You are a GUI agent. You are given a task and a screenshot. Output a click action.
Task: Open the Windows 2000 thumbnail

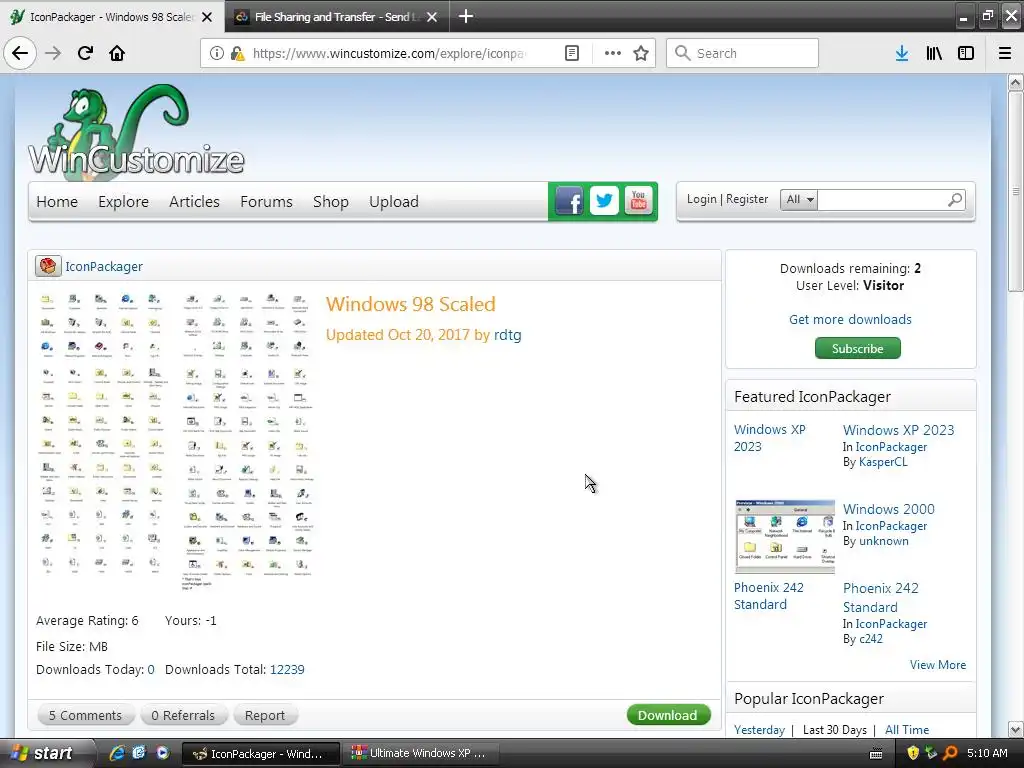tap(785, 536)
